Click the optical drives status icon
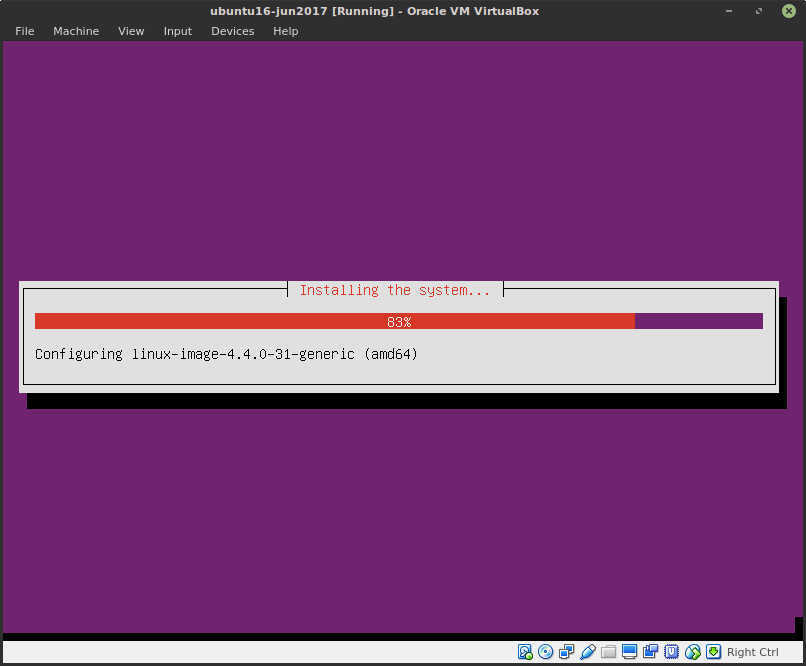806x666 pixels. tap(546, 651)
